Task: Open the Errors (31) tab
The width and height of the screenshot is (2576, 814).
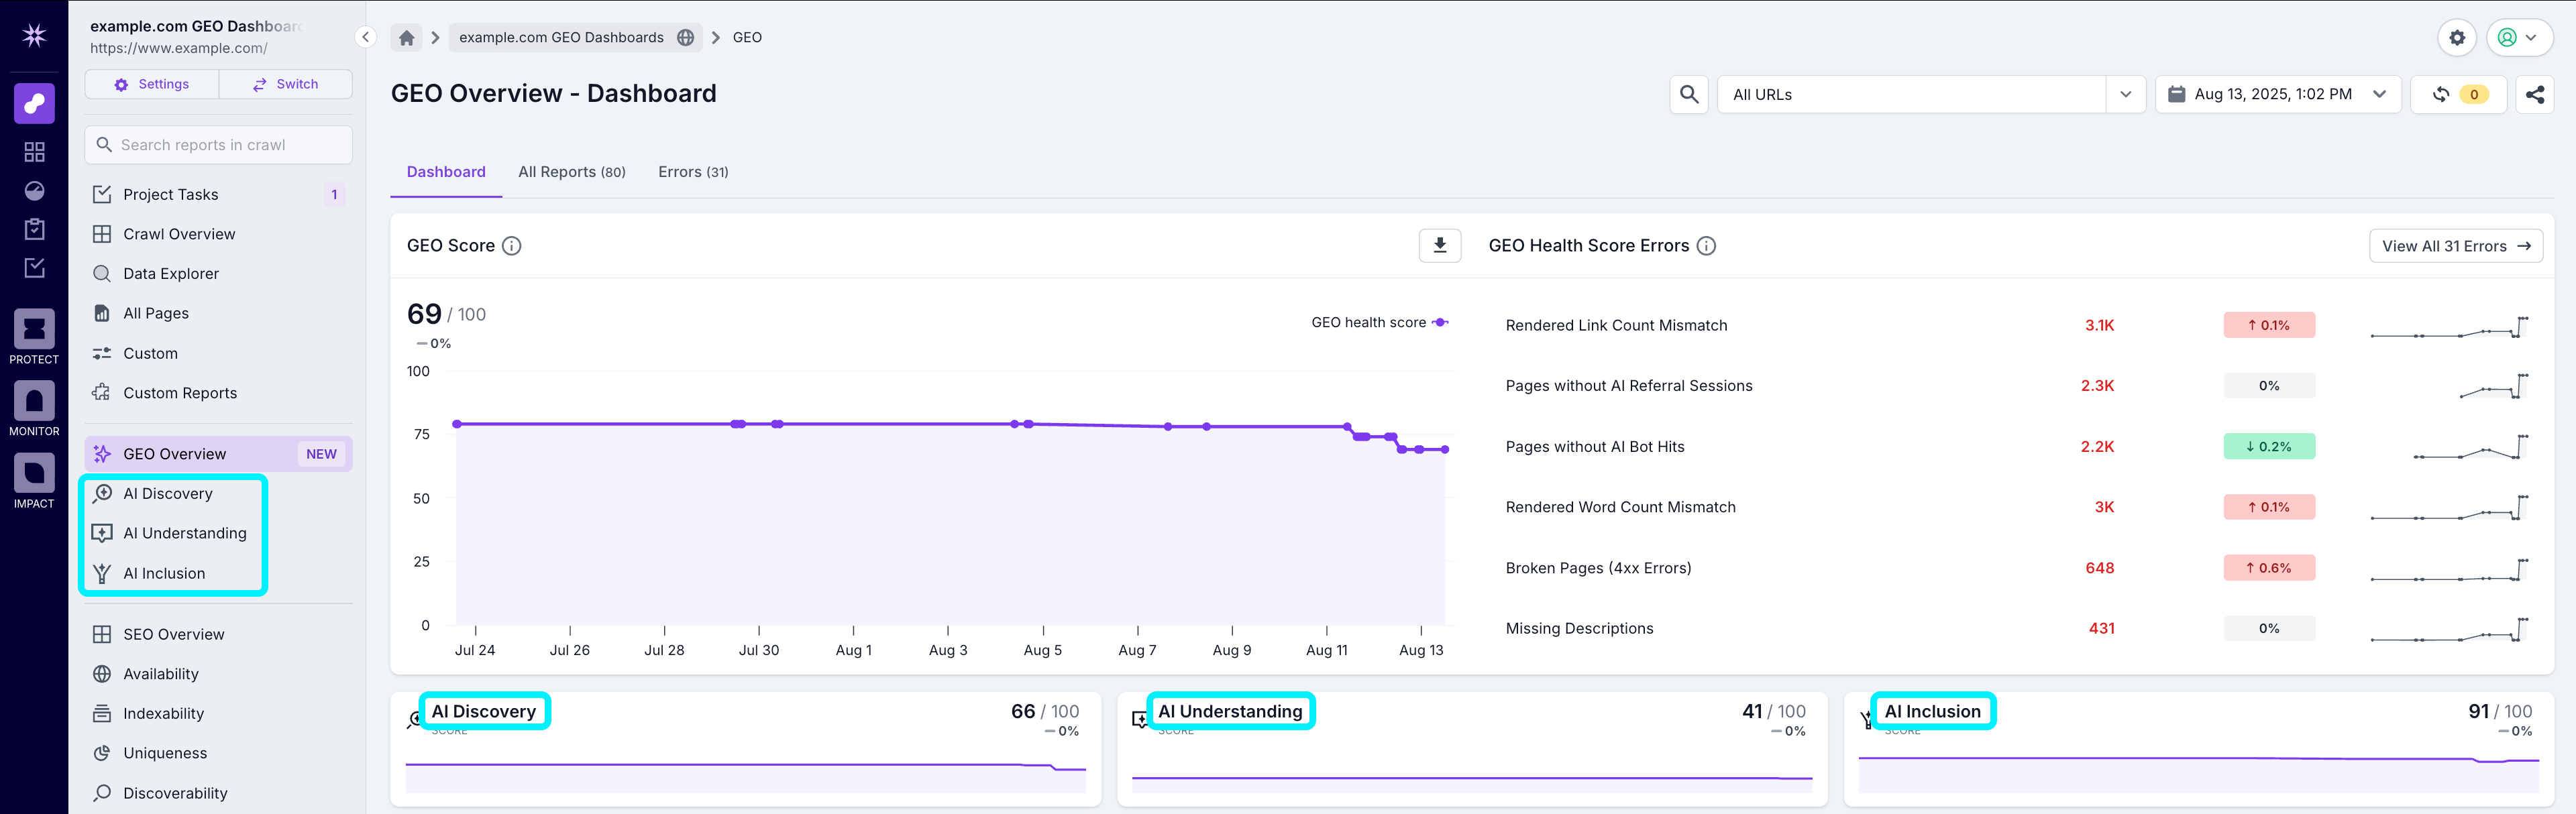Action: (x=693, y=171)
